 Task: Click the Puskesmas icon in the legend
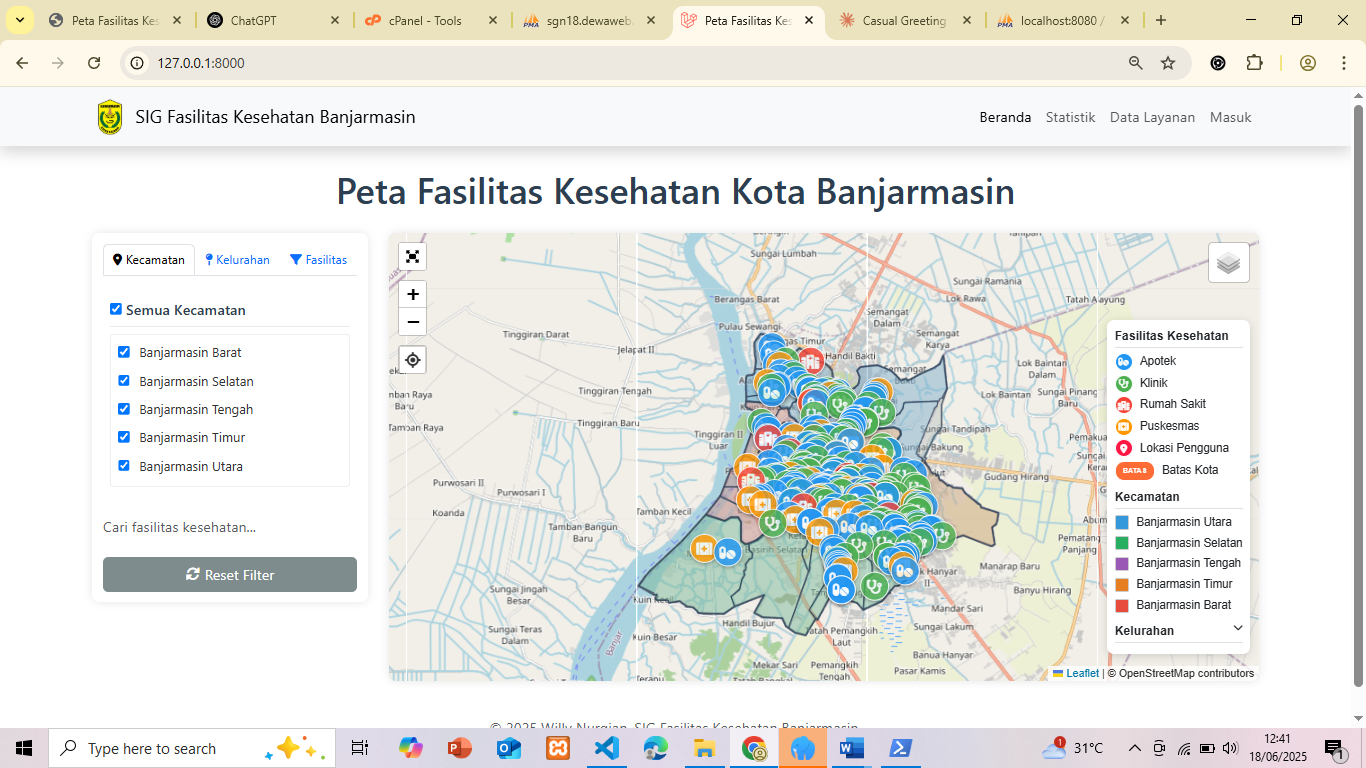(x=1124, y=426)
